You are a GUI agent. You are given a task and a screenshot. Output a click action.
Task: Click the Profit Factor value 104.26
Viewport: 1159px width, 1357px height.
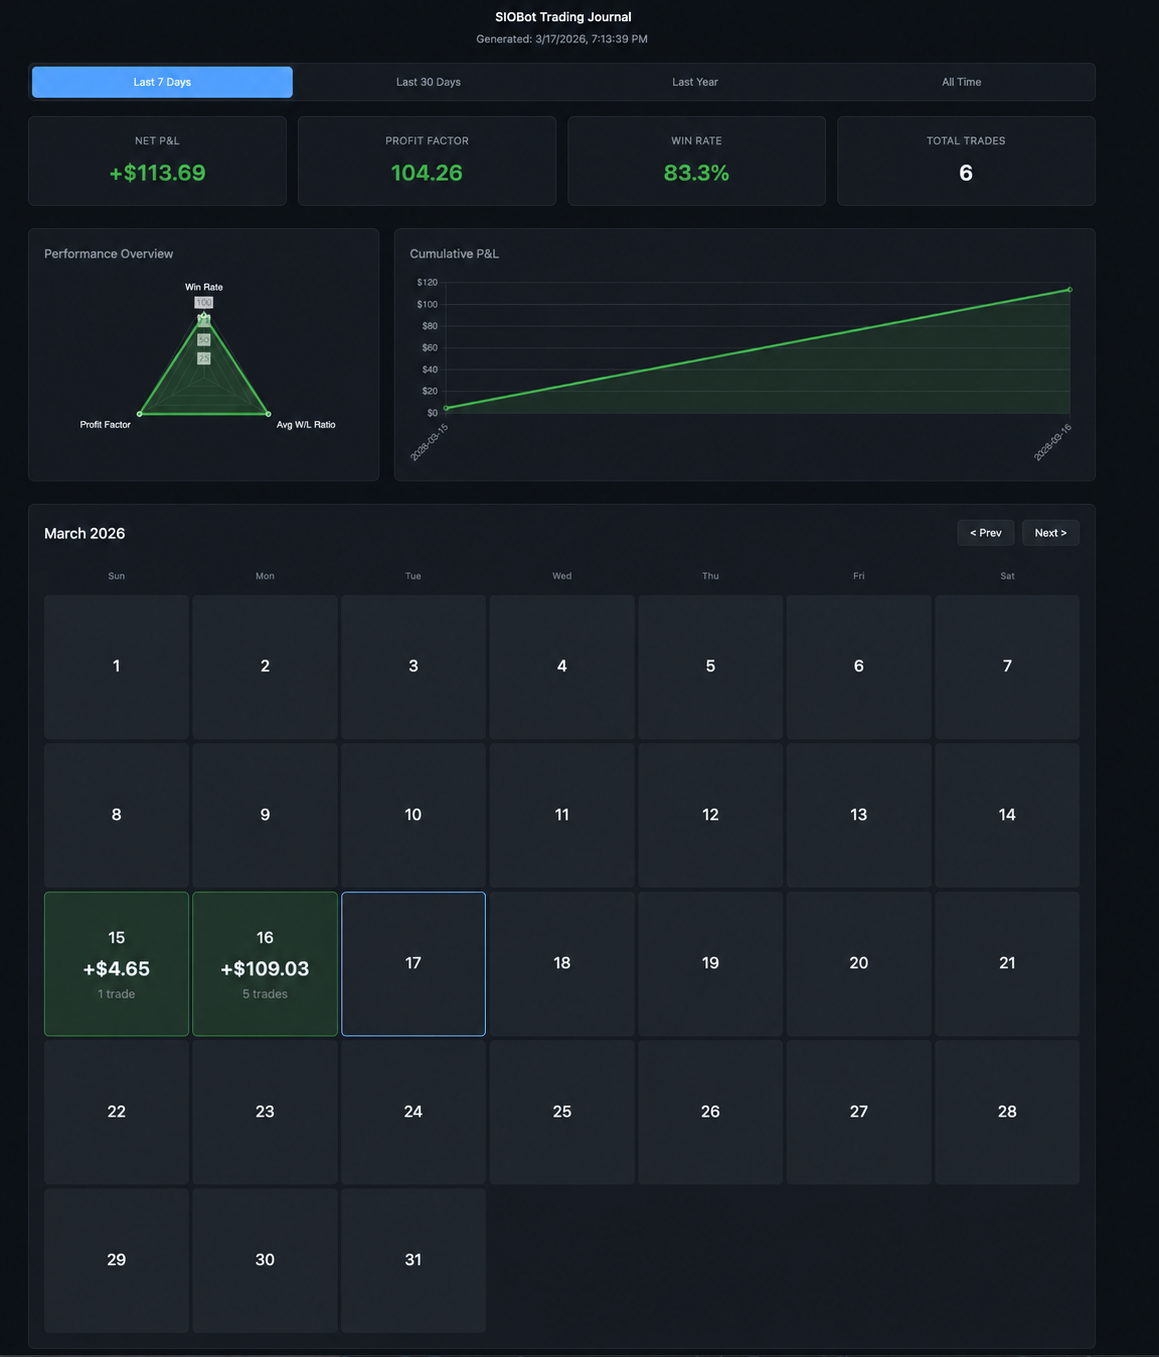coord(427,173)
